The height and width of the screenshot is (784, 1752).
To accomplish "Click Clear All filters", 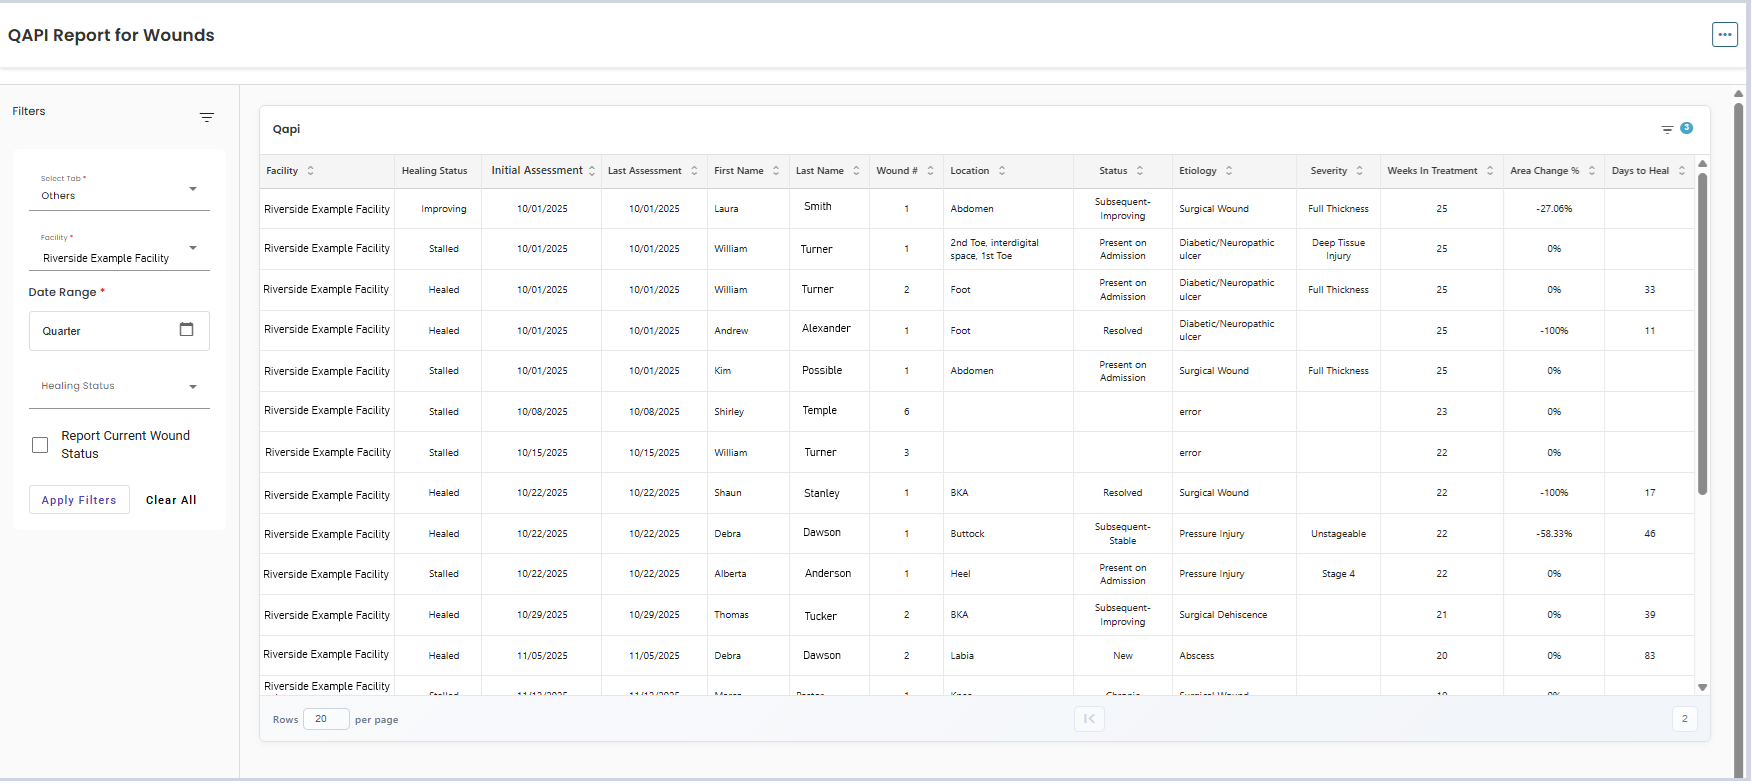I will coord(171,500).
